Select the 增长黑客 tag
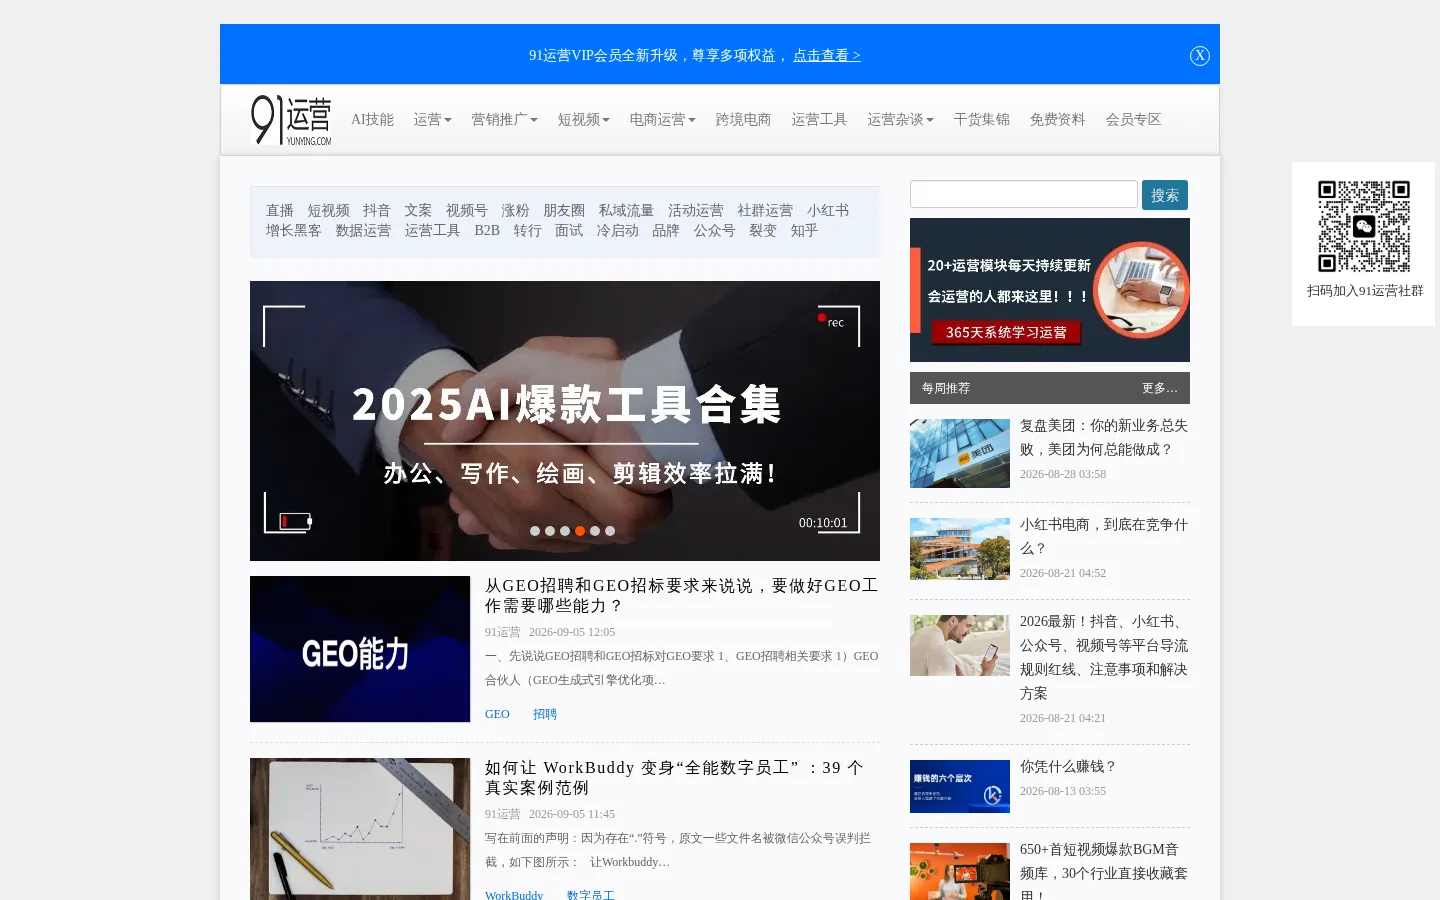The image size is (1440, 900). (x=294, y=231)
